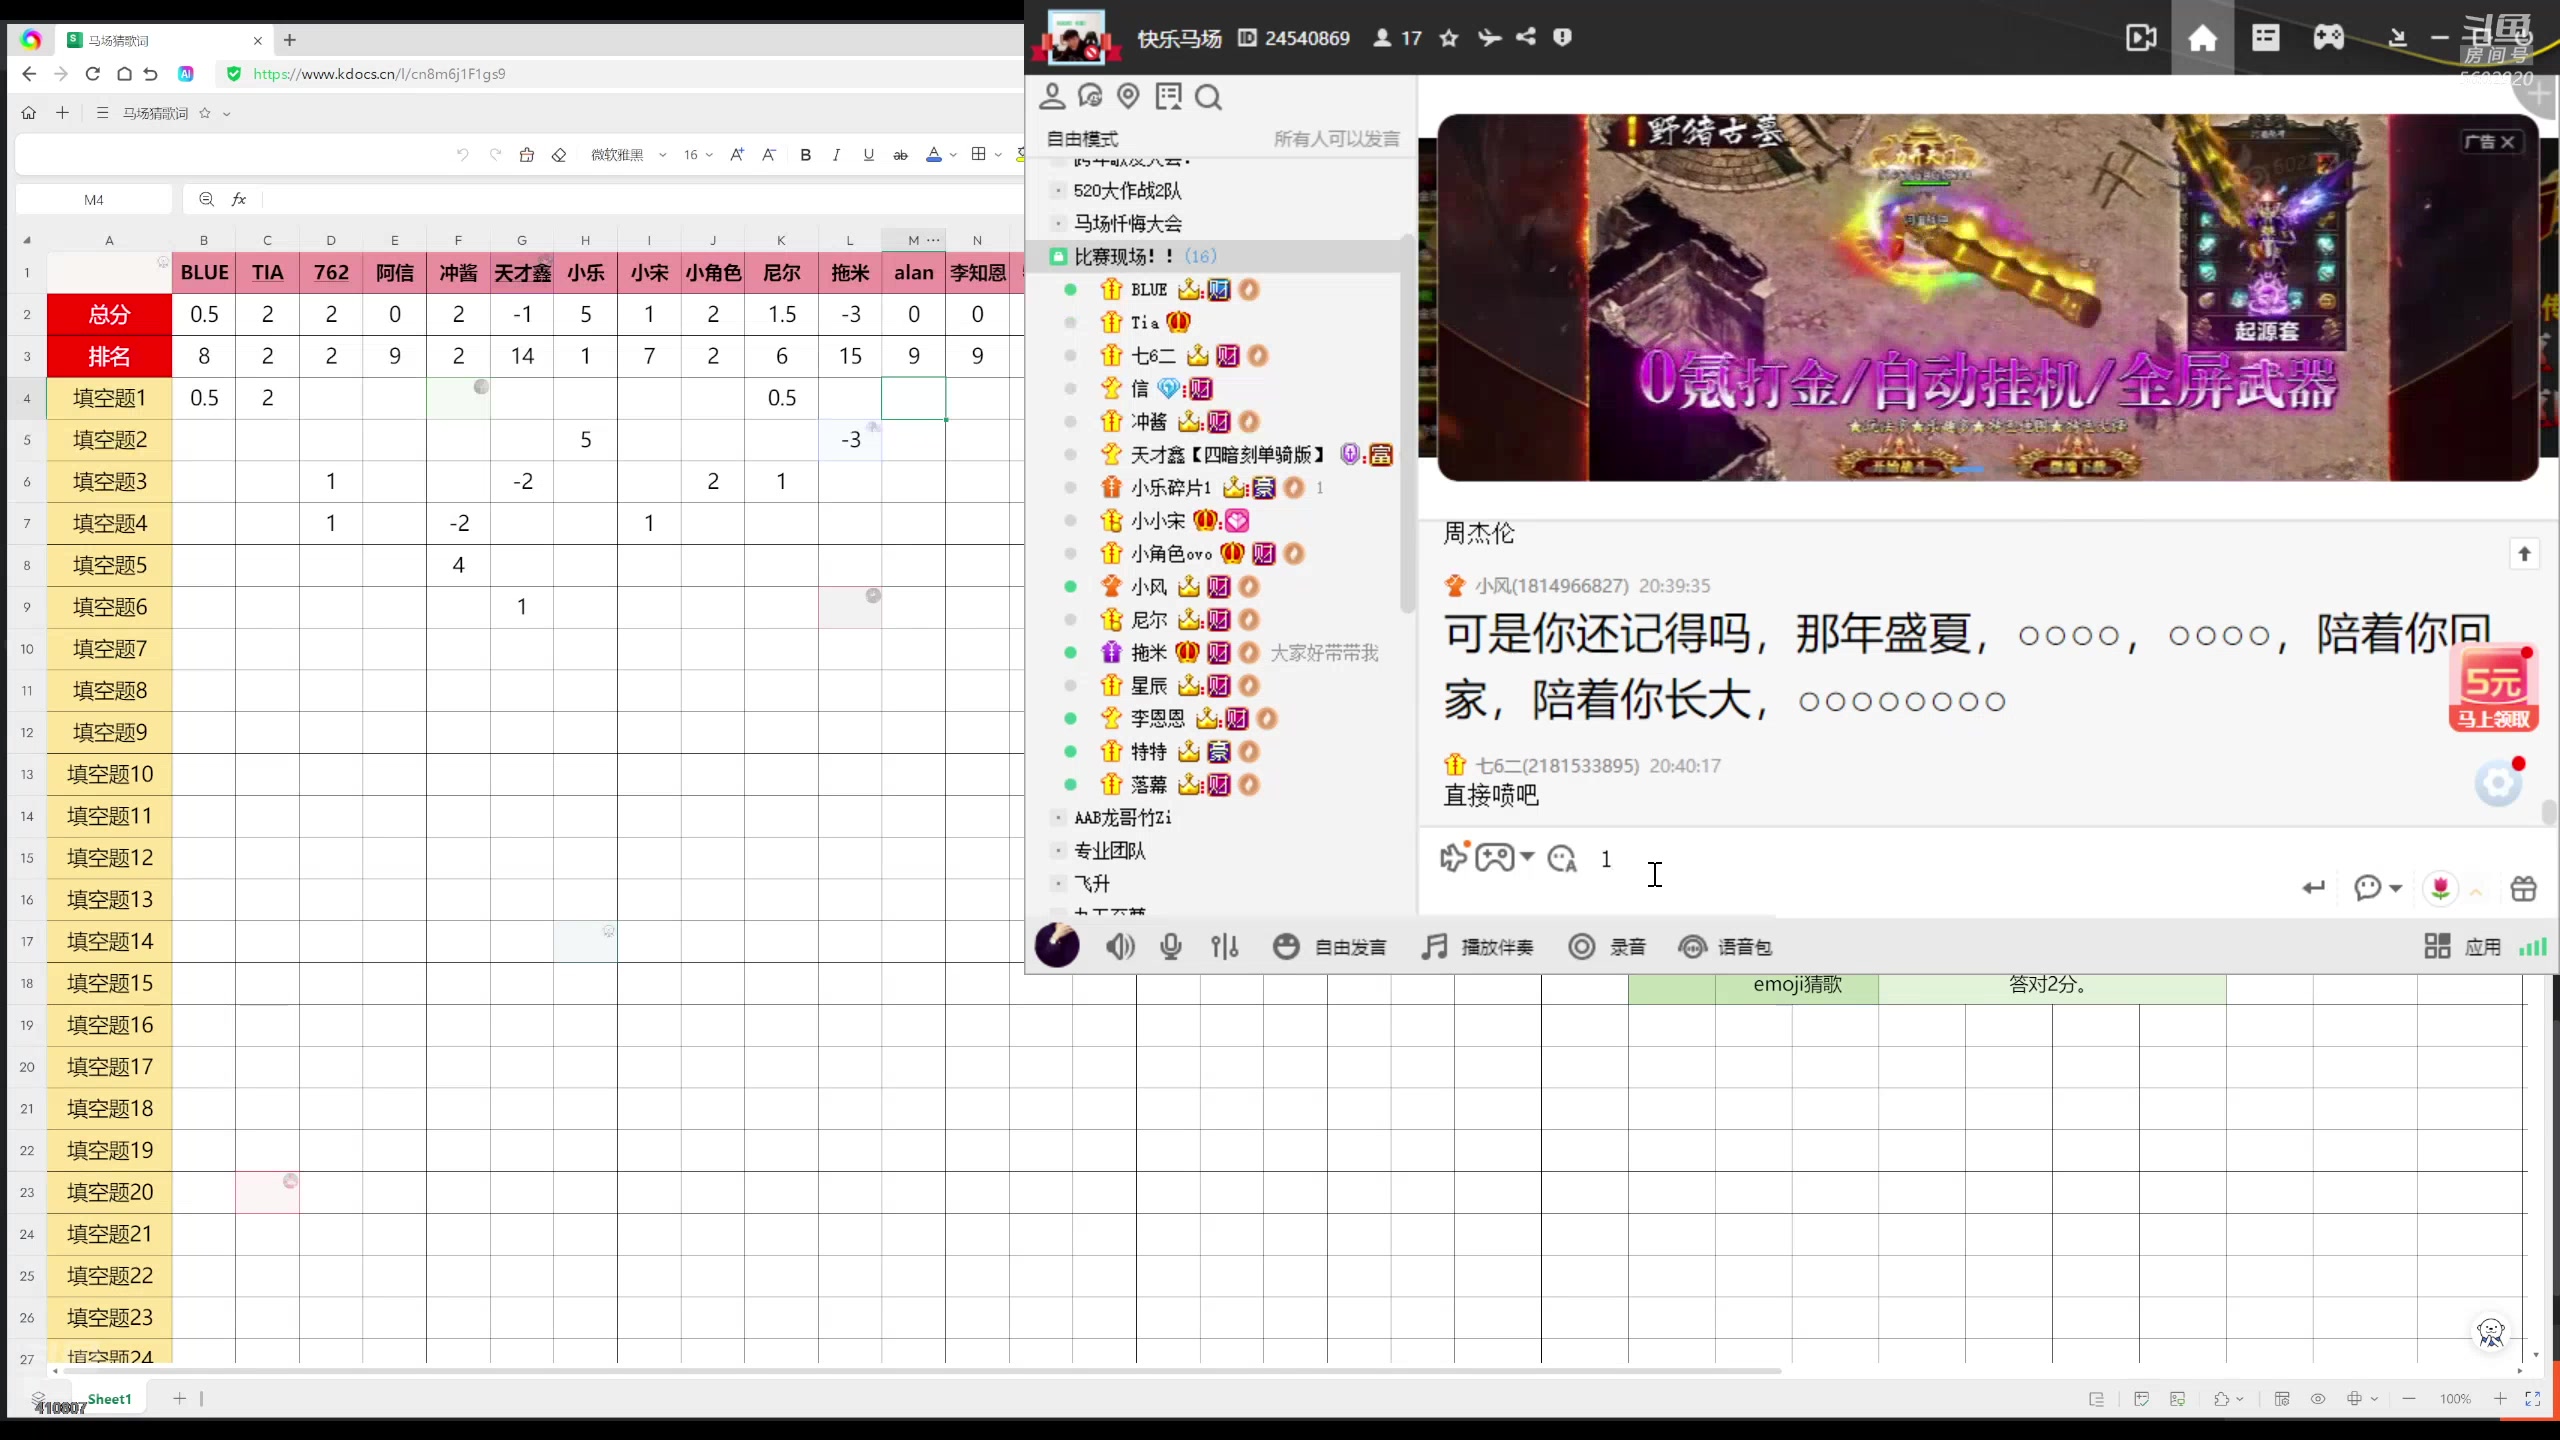The width and height of the screenshot is (2560, 1440).
Task: Open the 专业团队 sub-channel
Action: [1110, 851]
